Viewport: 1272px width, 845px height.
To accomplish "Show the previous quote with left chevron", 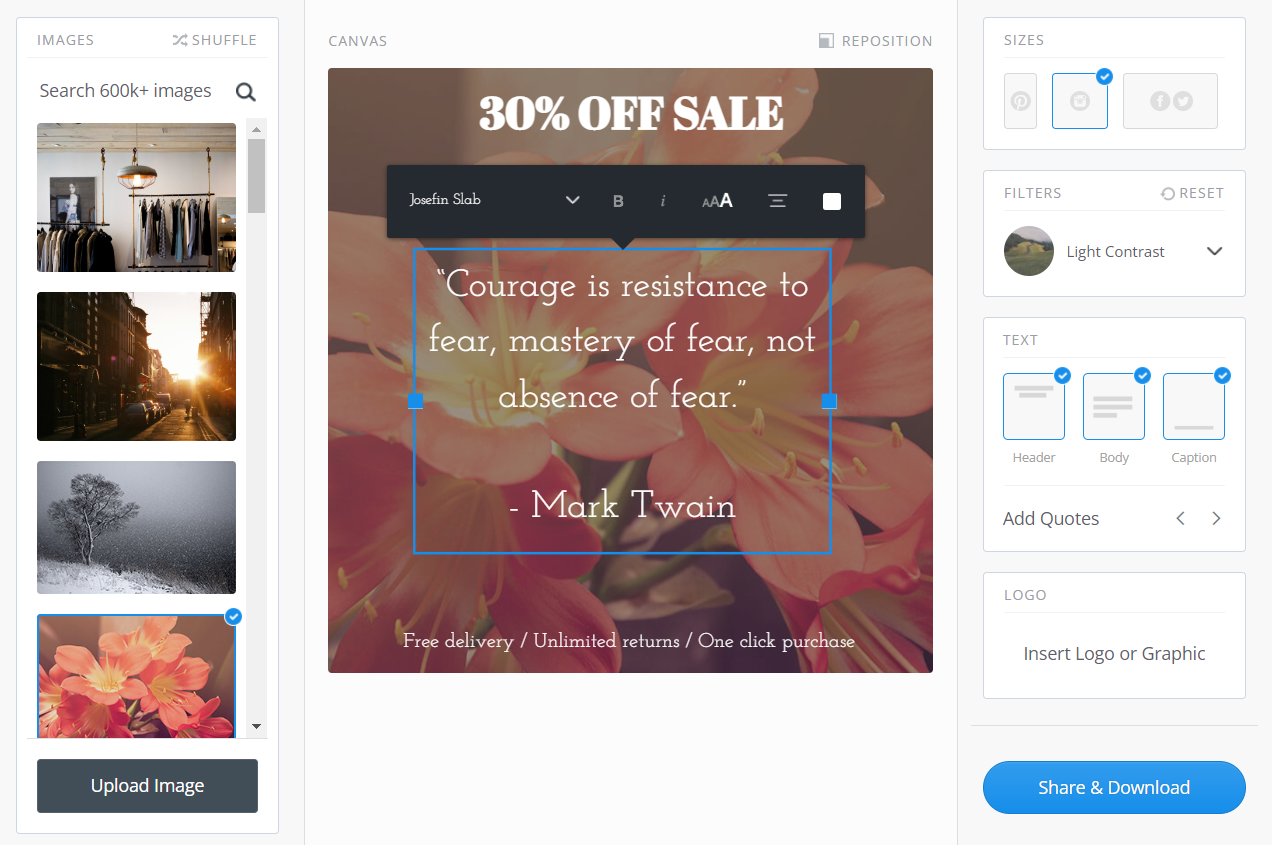I will pyautogui.click(x=1180, y=518).
